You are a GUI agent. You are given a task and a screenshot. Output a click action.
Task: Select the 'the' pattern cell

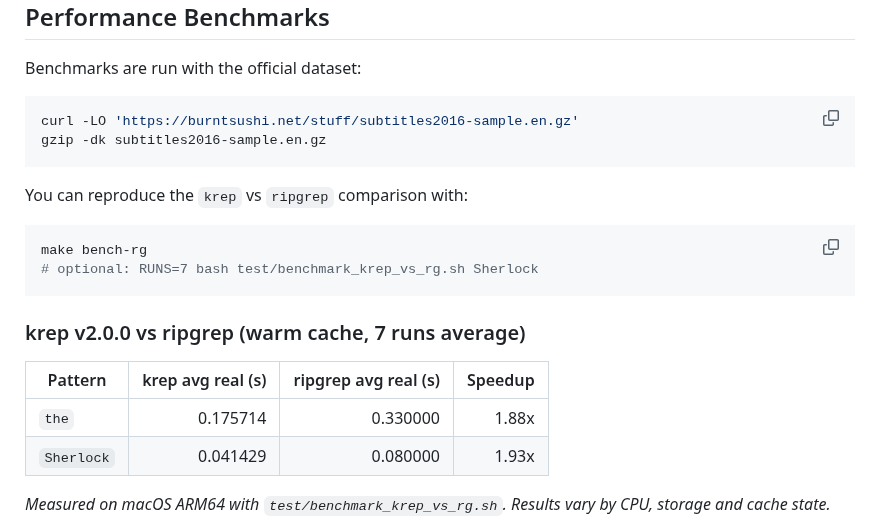(57, 419)
